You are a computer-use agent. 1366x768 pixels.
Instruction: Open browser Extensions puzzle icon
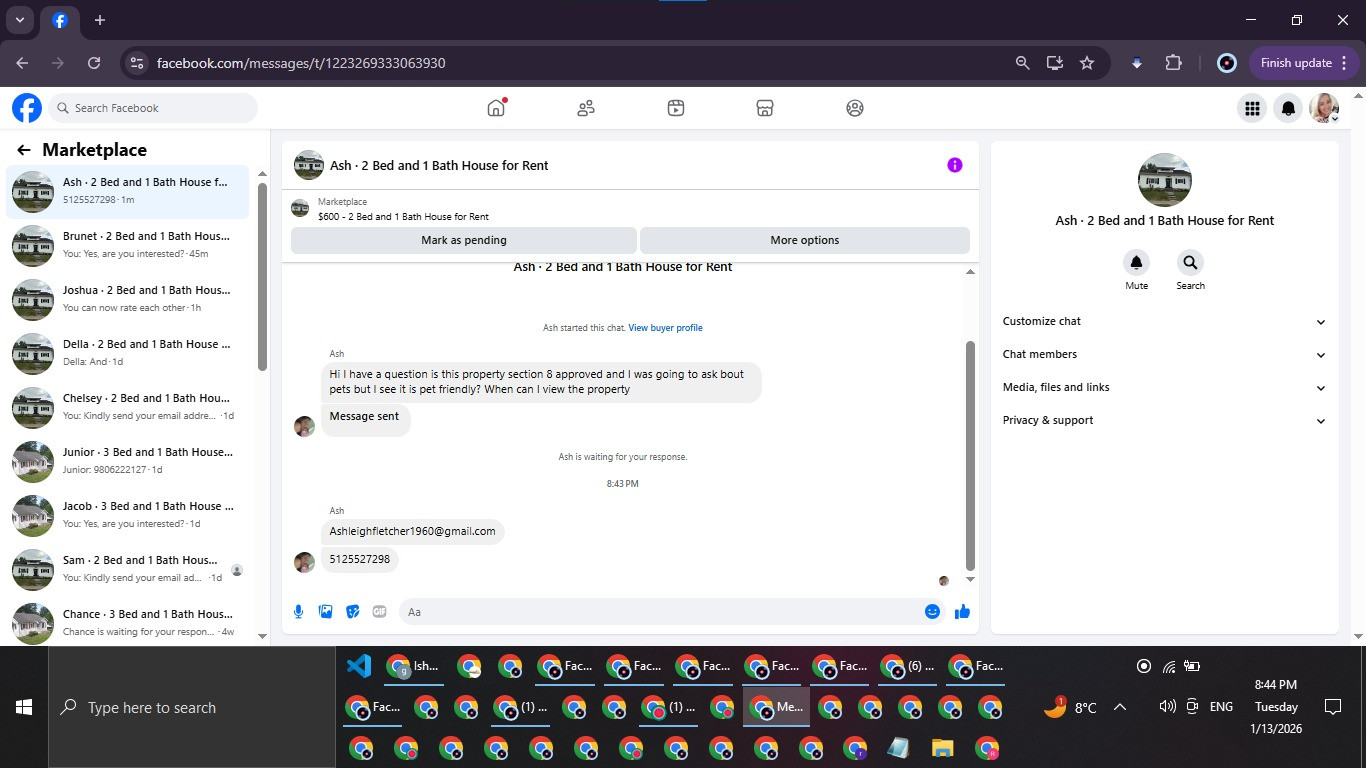[1173, 63]
